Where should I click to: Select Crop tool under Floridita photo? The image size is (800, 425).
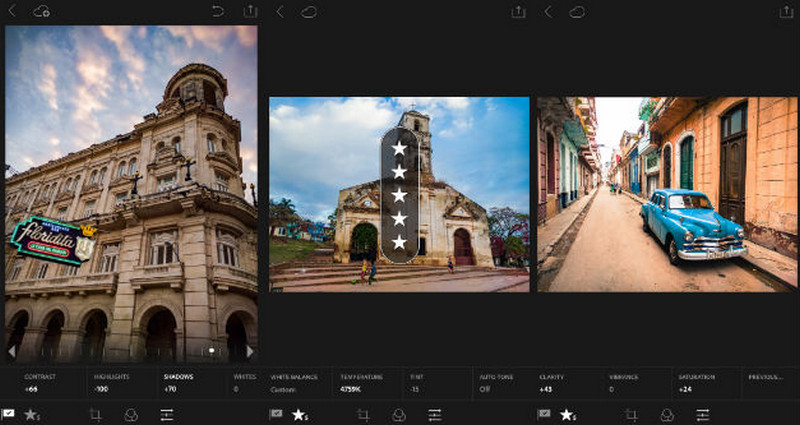[95, 415]
